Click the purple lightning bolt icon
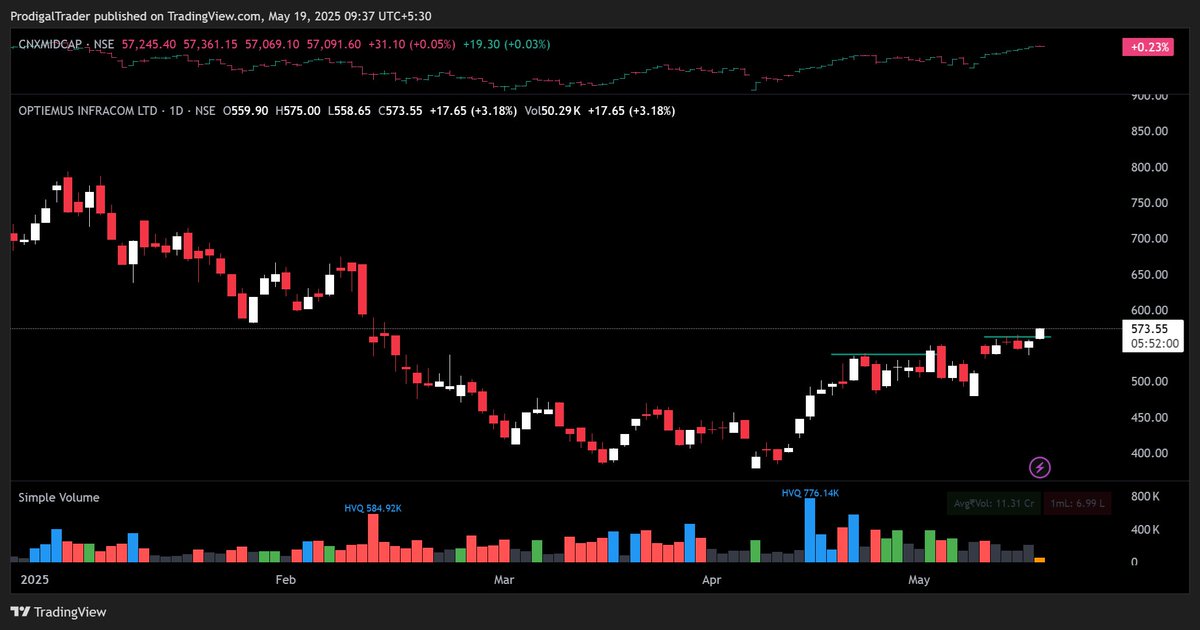1200x630 pixels. click(x=1040, y=467)
